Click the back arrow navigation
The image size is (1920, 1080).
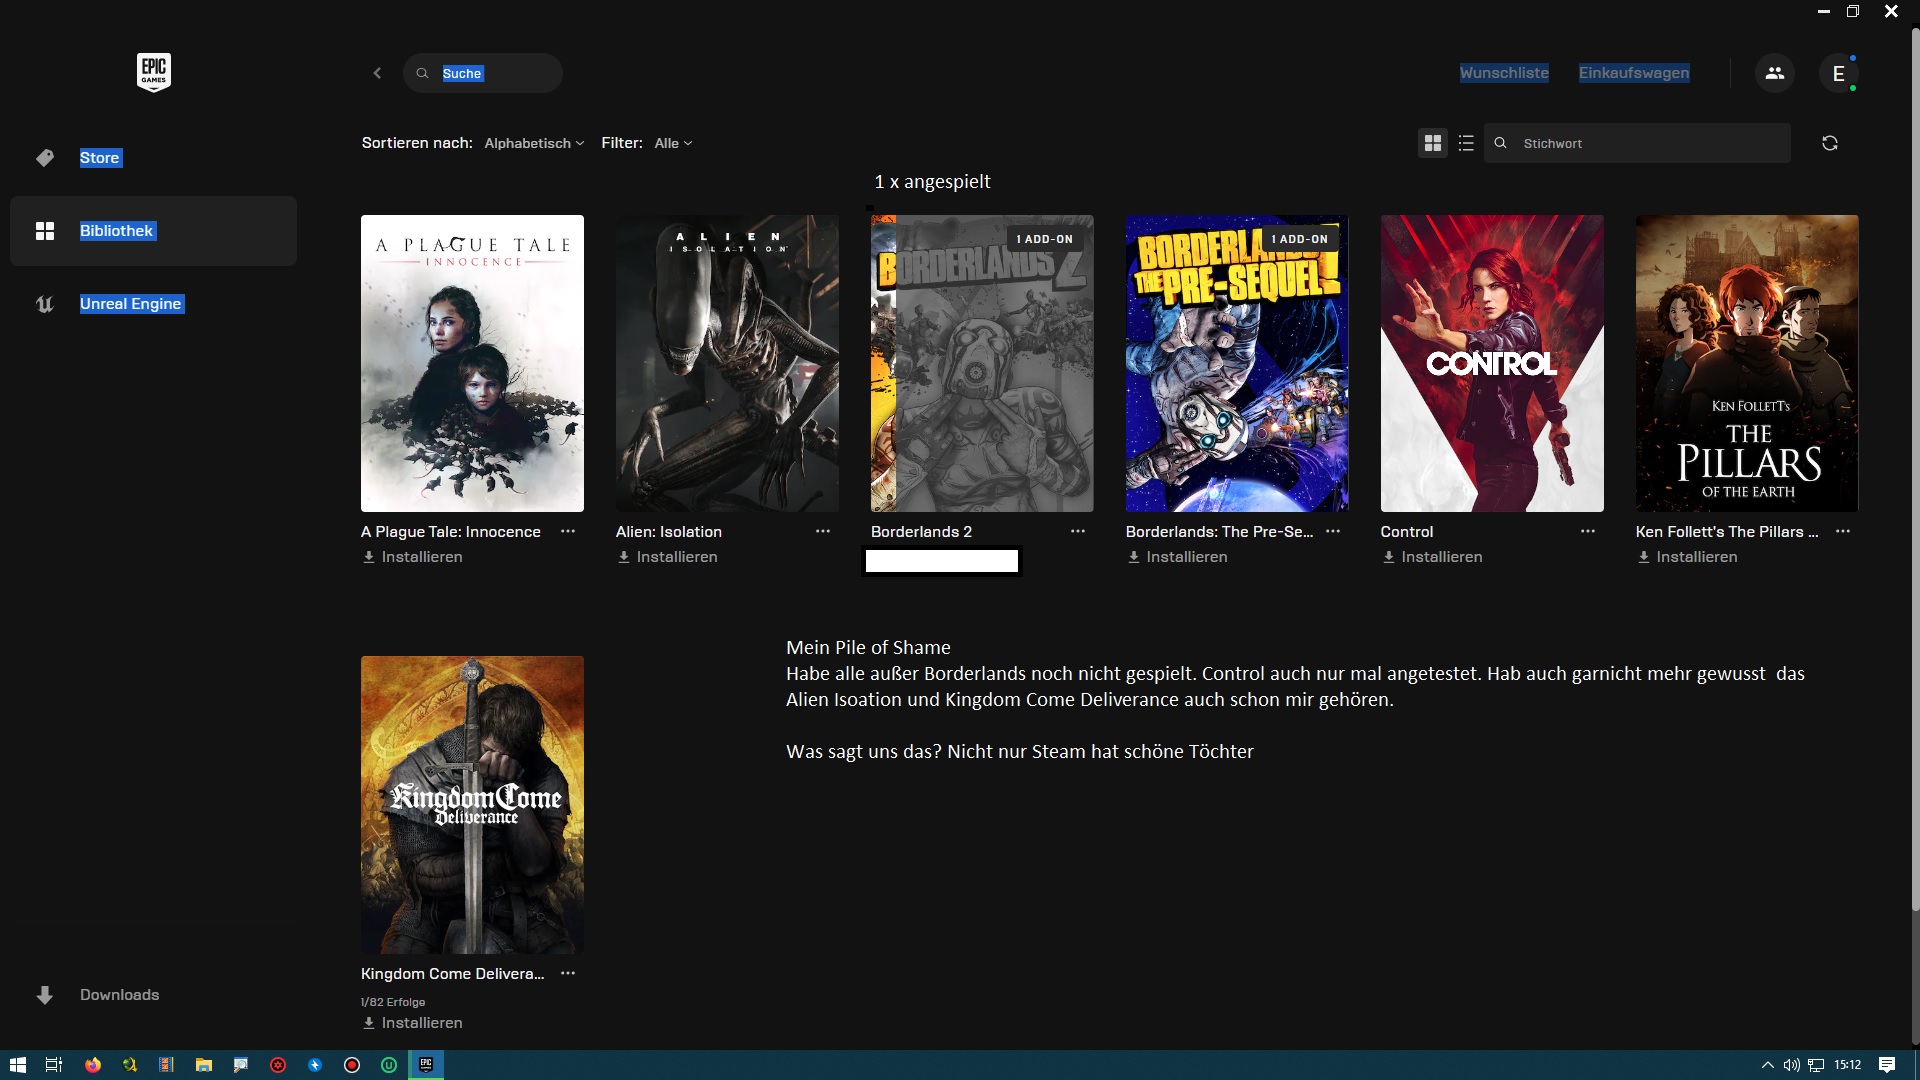377,73
